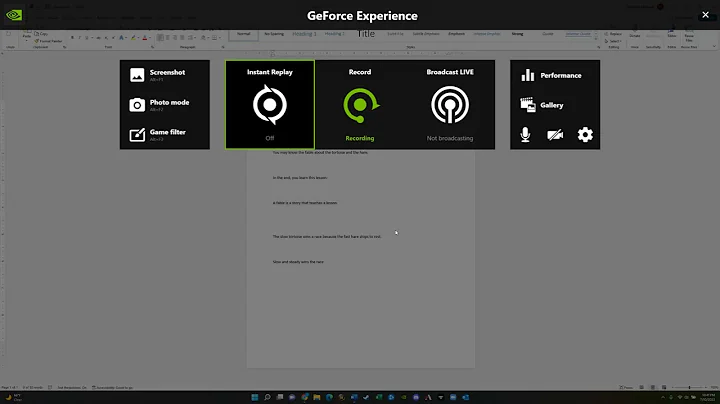Click the green Record icon
720x404 pixels.
pyautogui.click(x=360, y=105)
